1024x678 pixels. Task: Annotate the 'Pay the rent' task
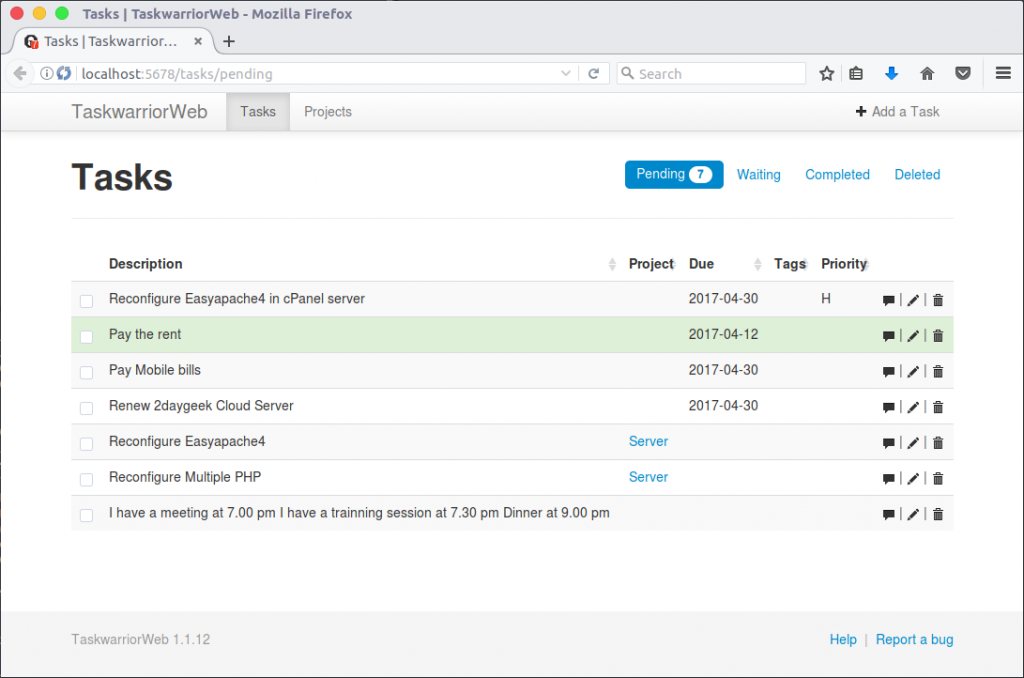point(889,335)
